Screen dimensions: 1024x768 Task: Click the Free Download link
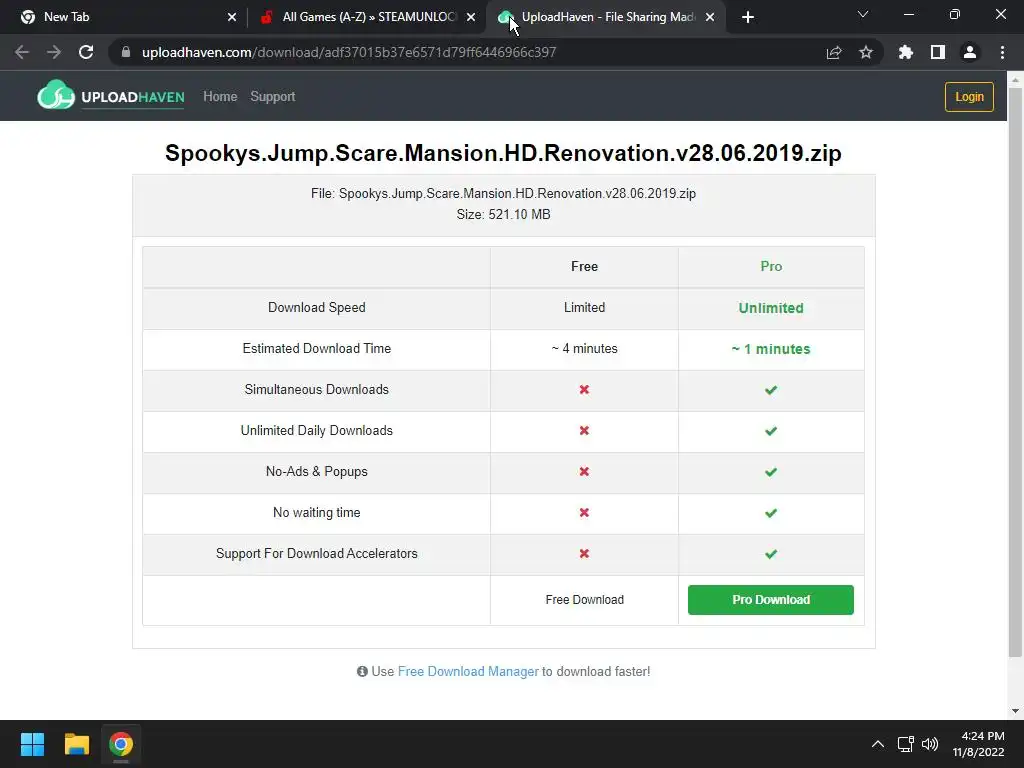pos(584,600)
